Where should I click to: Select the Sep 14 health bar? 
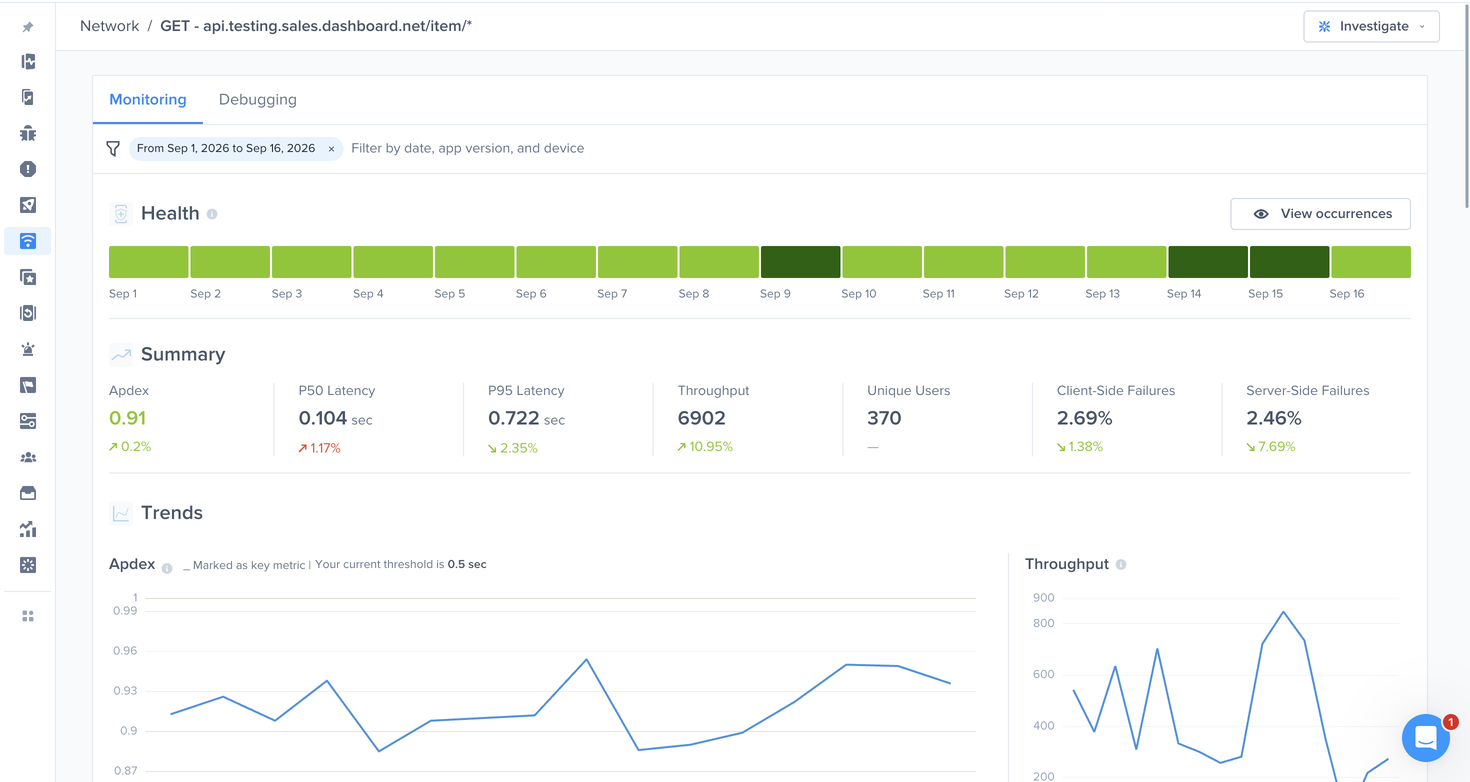point(1208,262)
